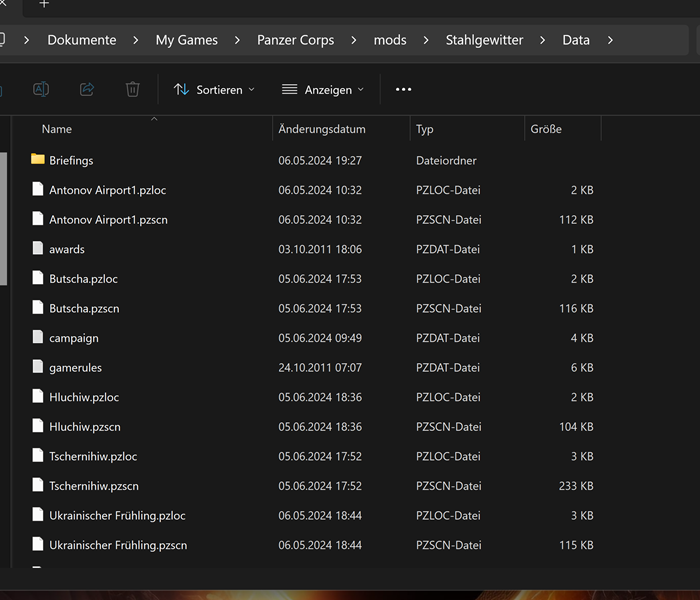Viewport: 700px width, 600px height.
Task: Expand chevron after Panzer Corps
Action: pyautogui.click(x=354, y=40)
